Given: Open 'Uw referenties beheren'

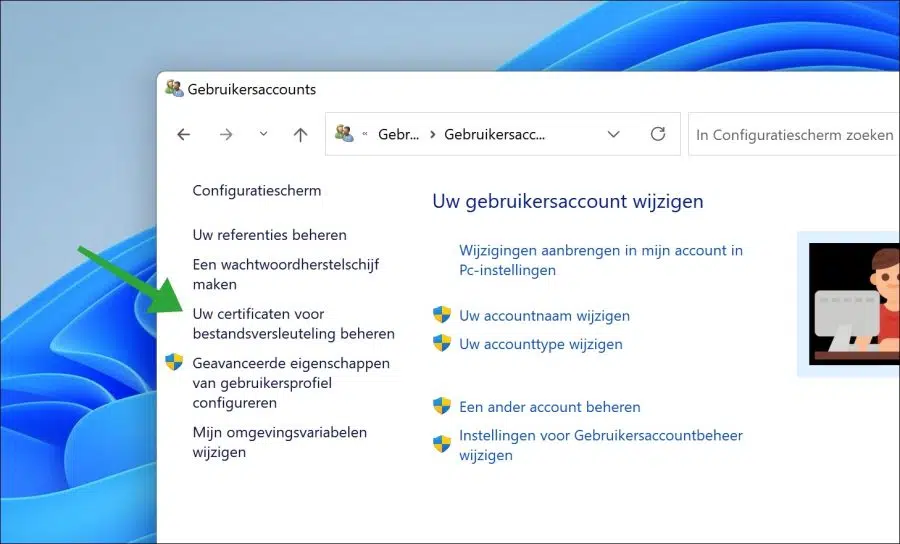Looking at the screenshot, I should click(270, 235).
